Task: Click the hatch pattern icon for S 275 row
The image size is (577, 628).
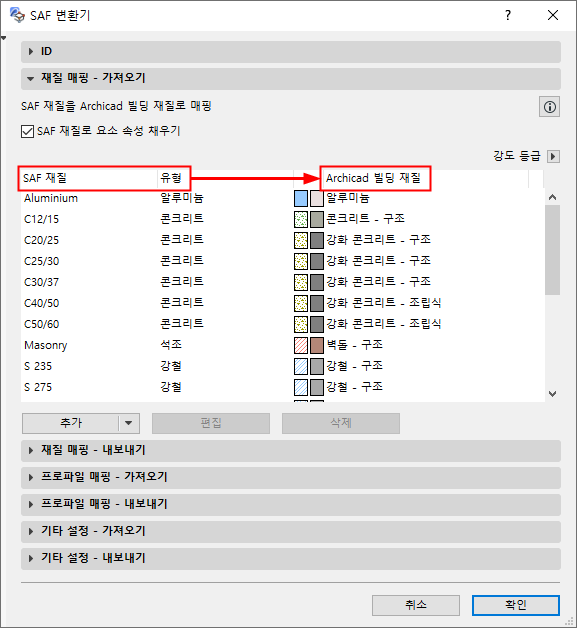Action: pyautogui.click(x=301, y=387)
